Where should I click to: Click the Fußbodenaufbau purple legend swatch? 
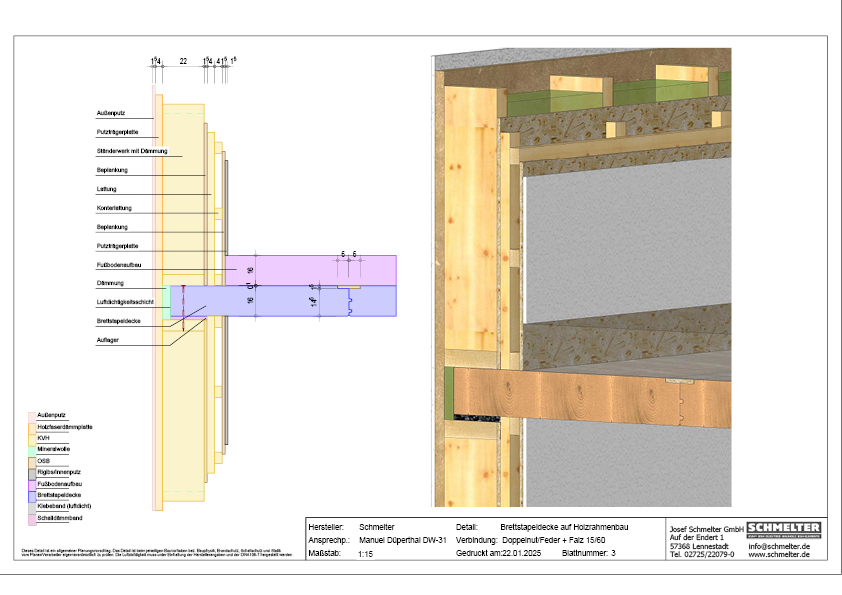pyautogui.click(x=31, y=484)
